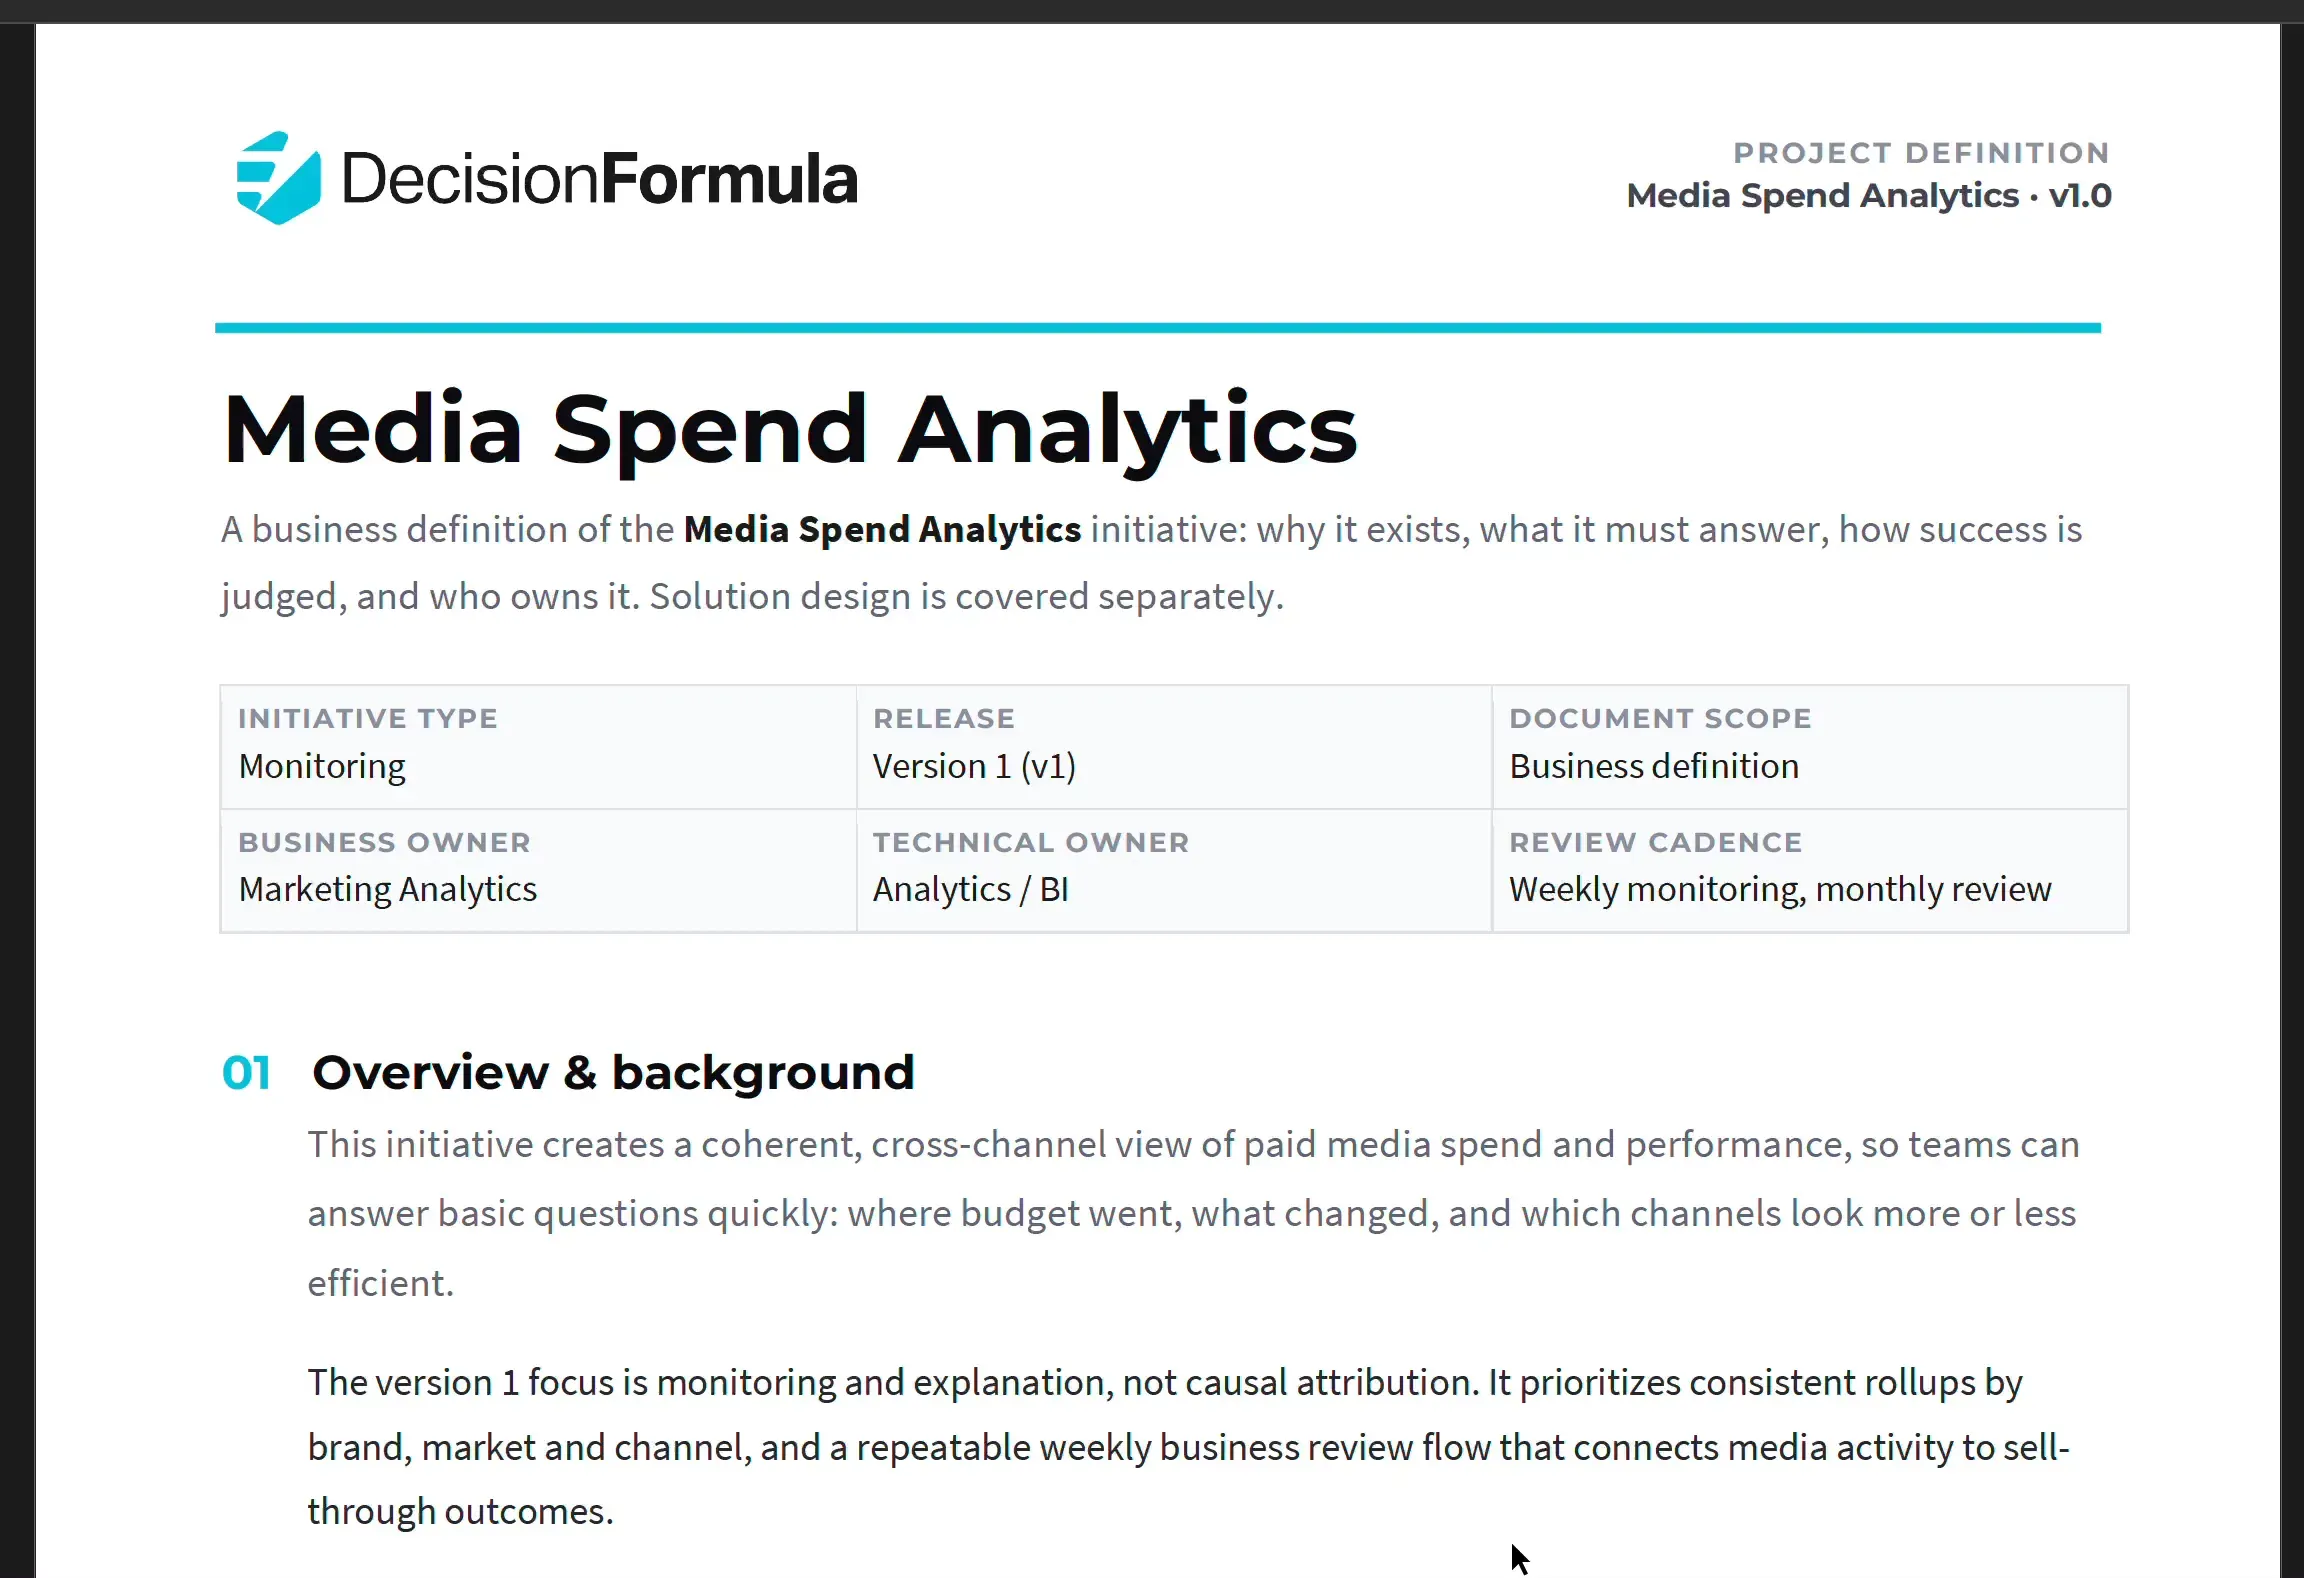Screen dimensions: 2304x1578
Task: Click the PROJECT DEFINITION header label
Action: [1921, 153]
